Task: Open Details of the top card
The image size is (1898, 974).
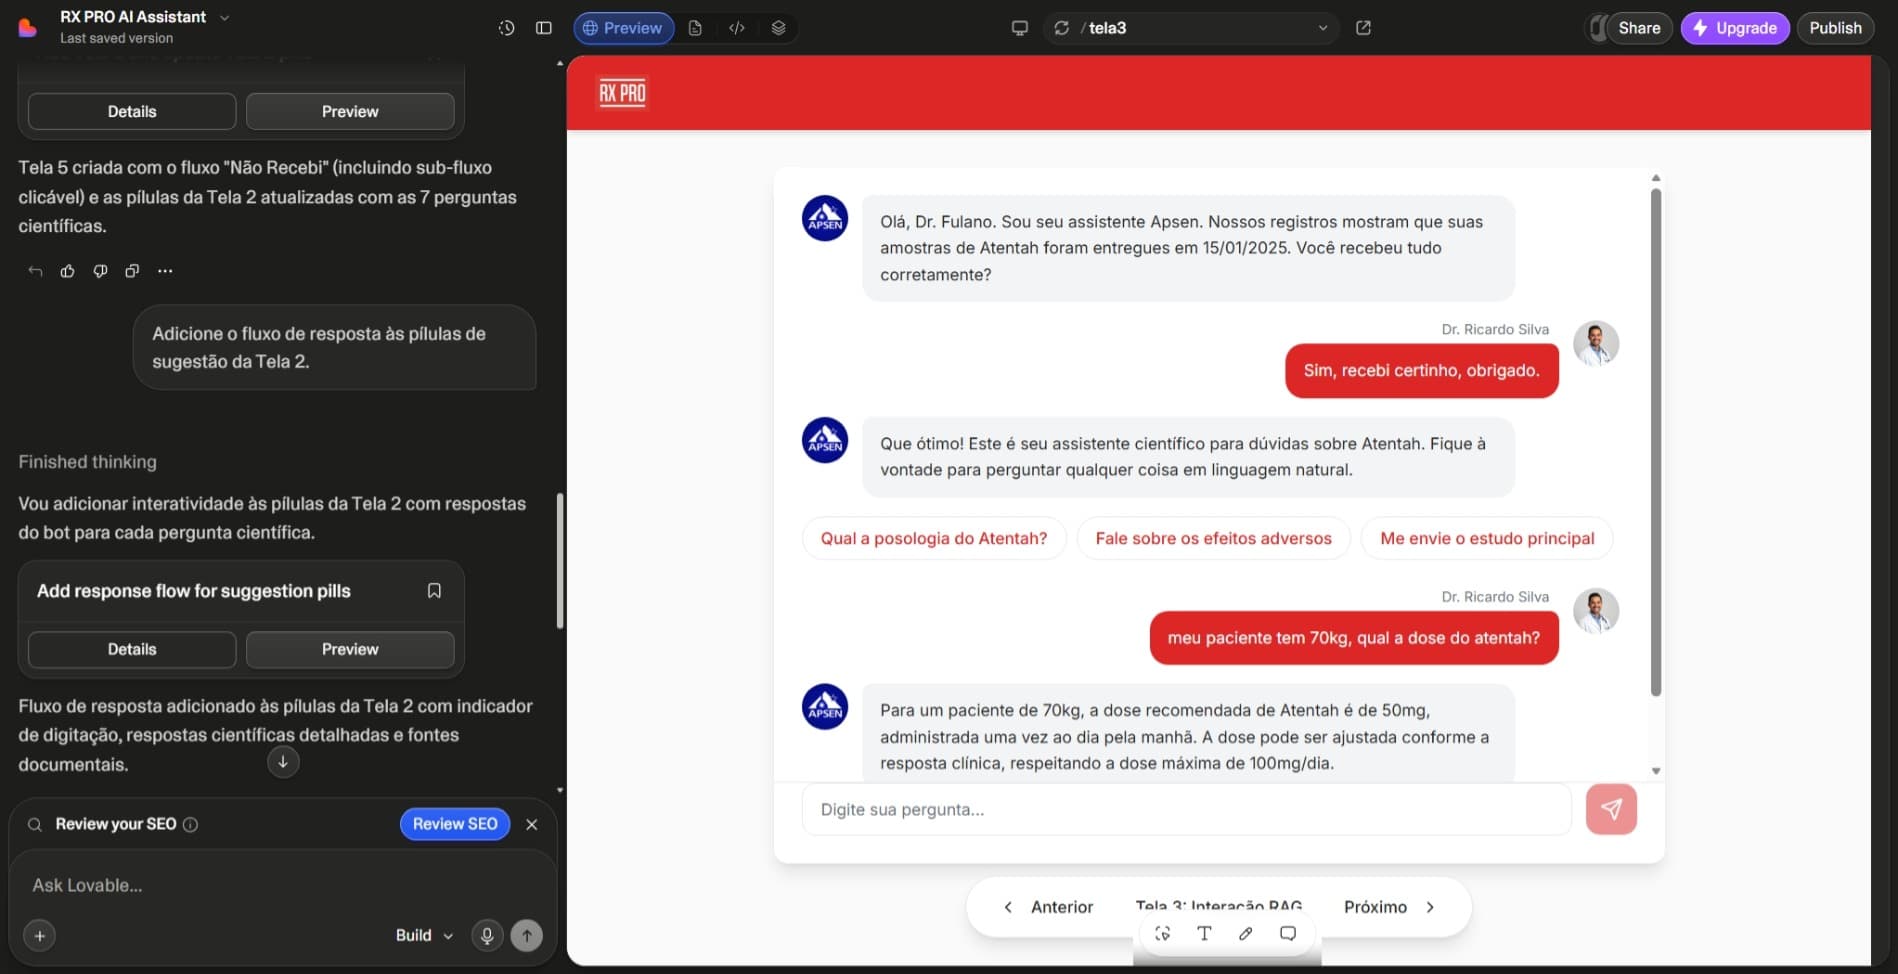Action: [x=132, y=111]
